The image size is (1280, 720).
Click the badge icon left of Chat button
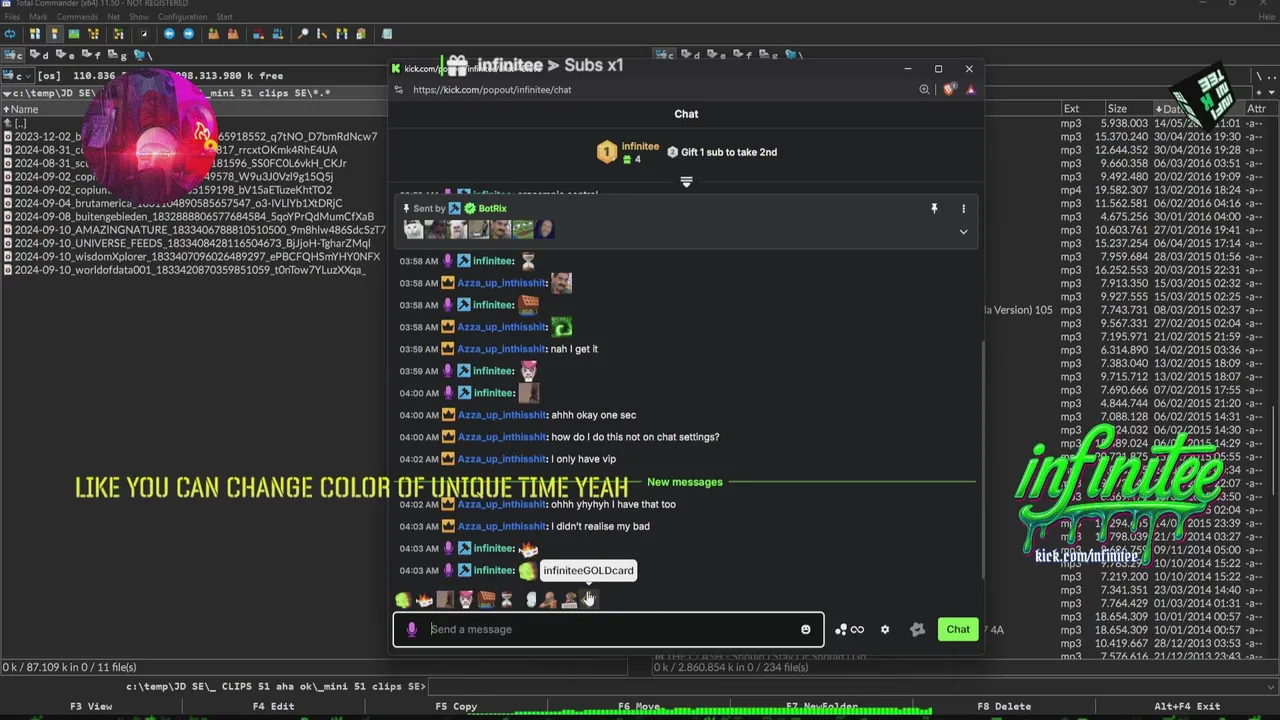coord(917,629)
